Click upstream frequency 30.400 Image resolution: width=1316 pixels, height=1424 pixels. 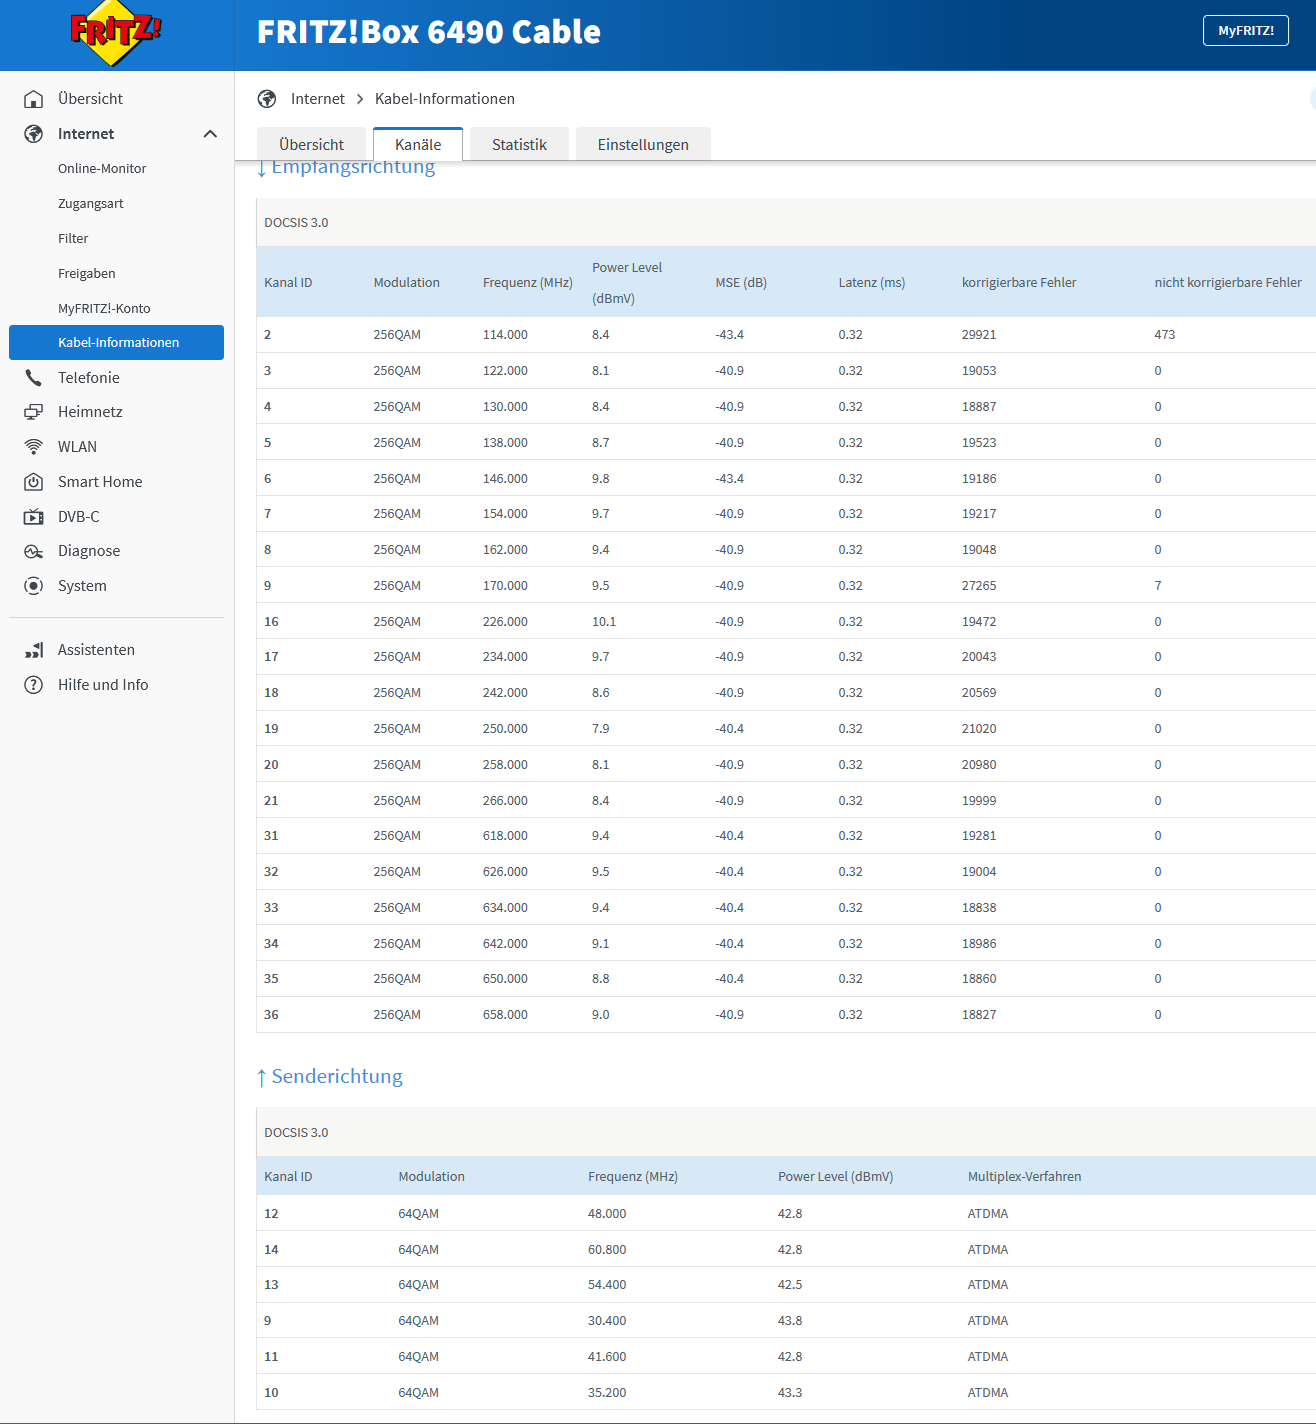point(607,1321)
